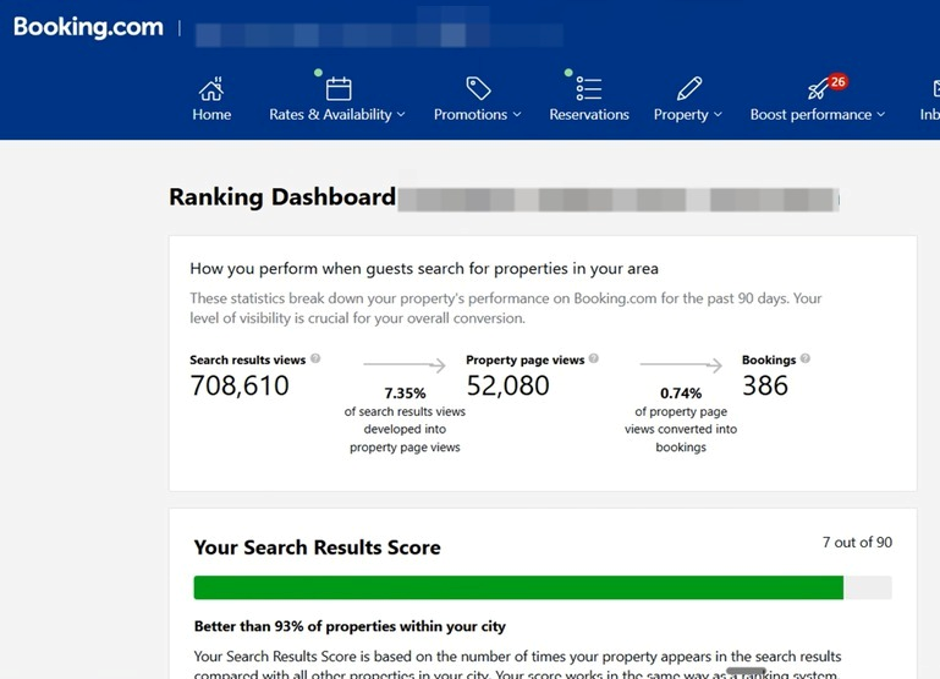The height and width of the screenshot is (679, 940).
Task: Click the 386 bookings value
Action: 765,385
